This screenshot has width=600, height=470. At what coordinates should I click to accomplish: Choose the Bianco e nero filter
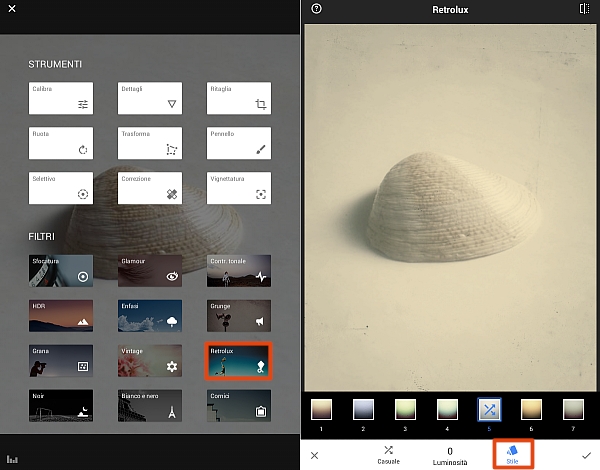pyautogui.click(x=149, y=405)
